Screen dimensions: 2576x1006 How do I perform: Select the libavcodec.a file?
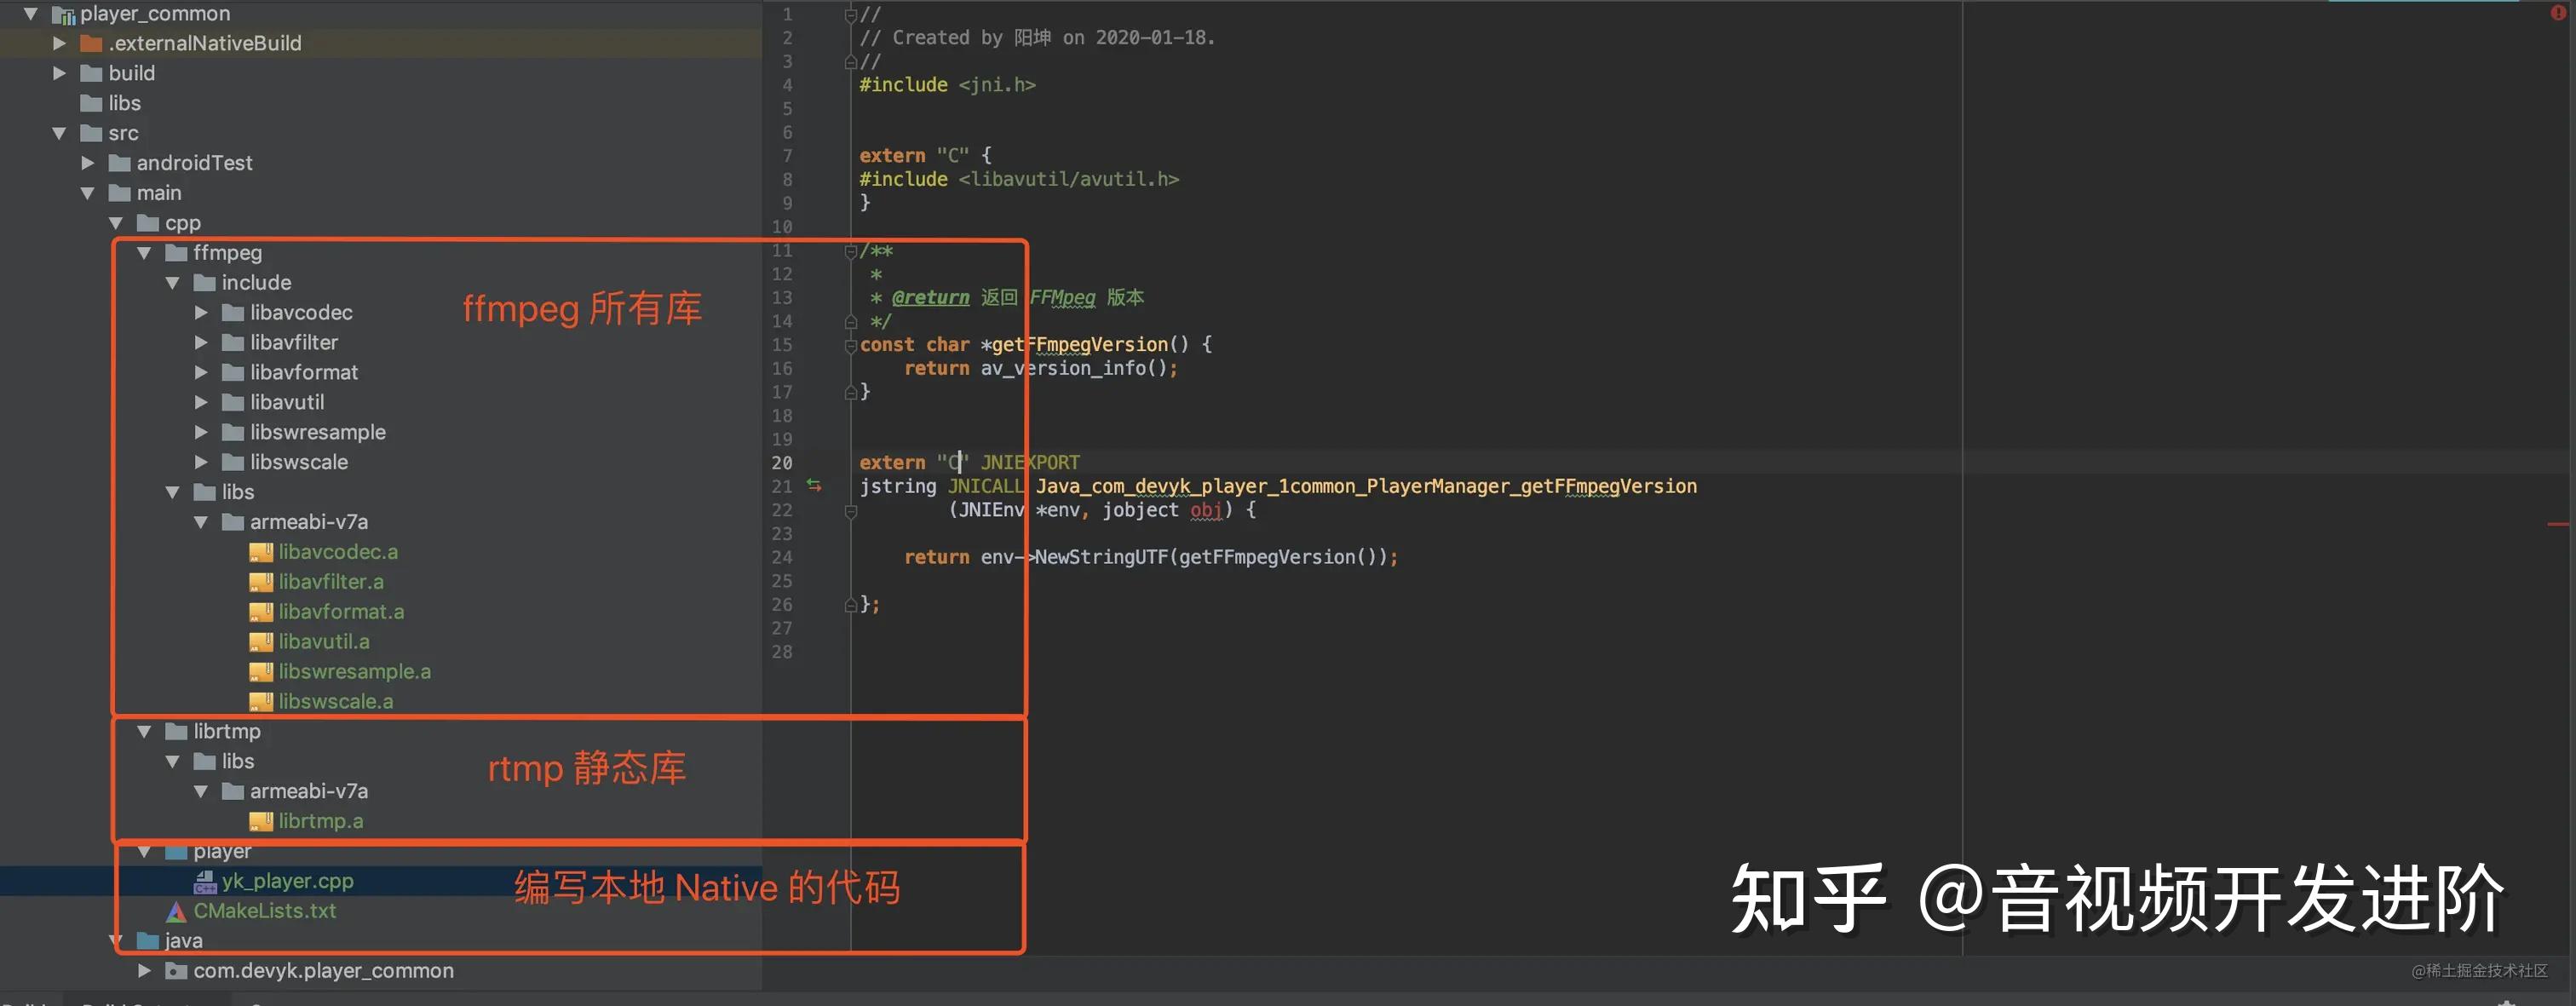pos(338,552)
